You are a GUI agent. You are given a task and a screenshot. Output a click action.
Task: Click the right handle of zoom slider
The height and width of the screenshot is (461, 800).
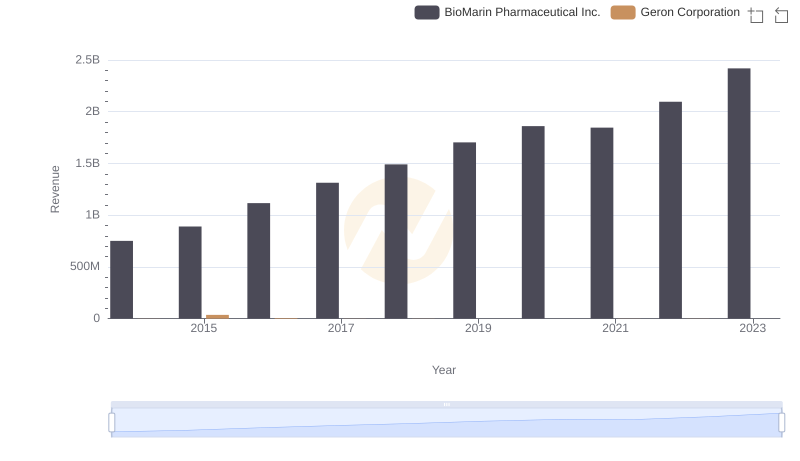click(x=781, y=423)
